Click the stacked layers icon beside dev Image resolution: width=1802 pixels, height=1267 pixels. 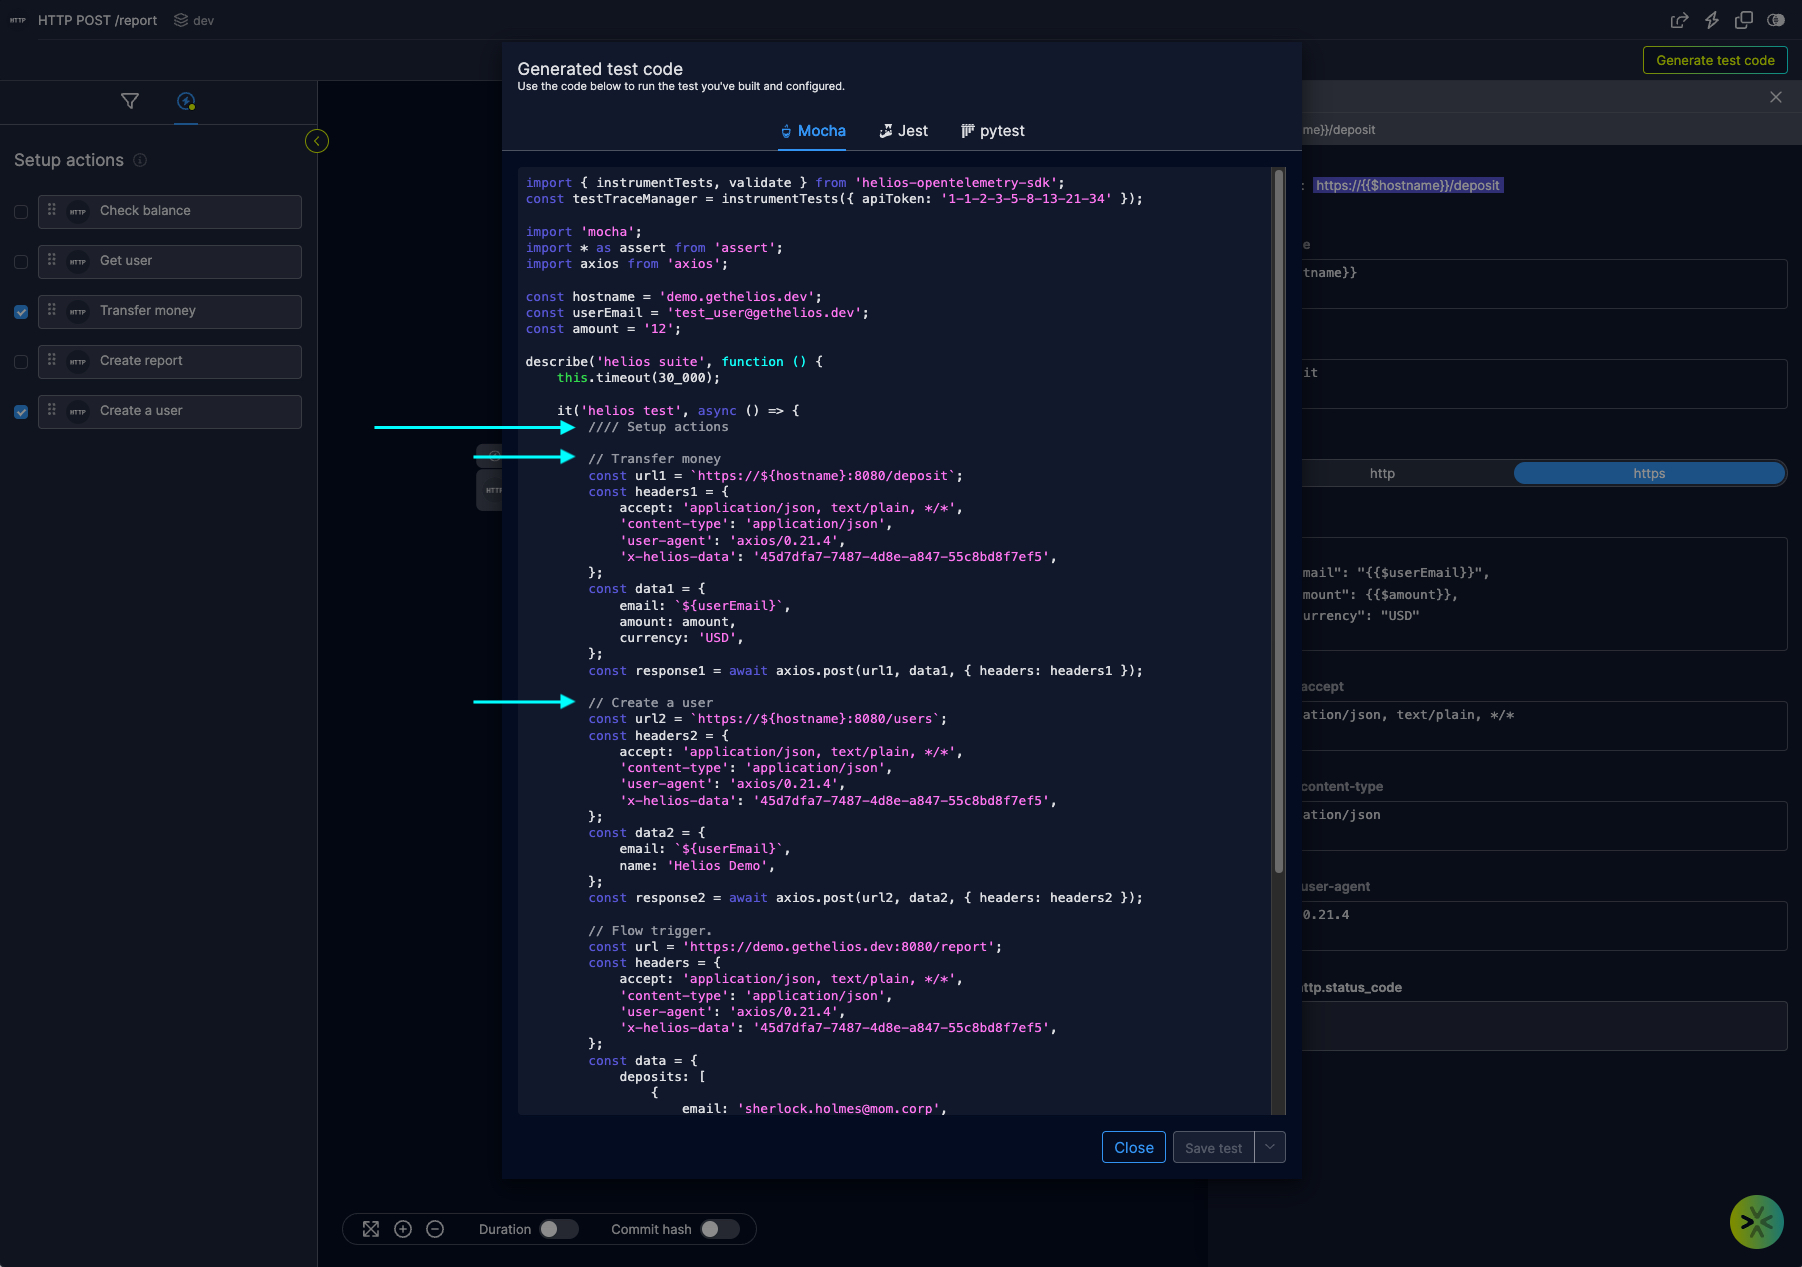click(181, 20)
